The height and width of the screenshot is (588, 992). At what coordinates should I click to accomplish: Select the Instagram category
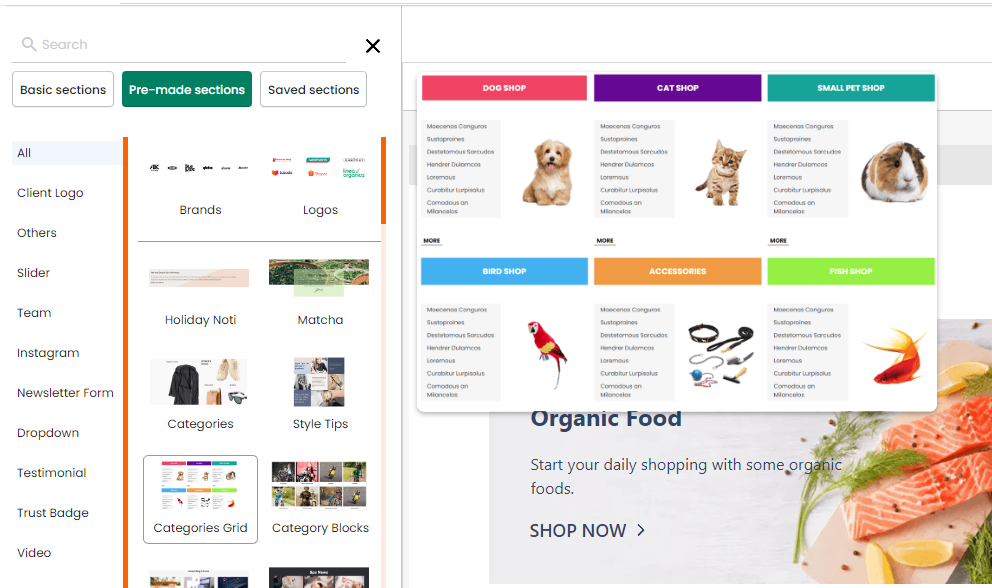click(x=48, y=353)
